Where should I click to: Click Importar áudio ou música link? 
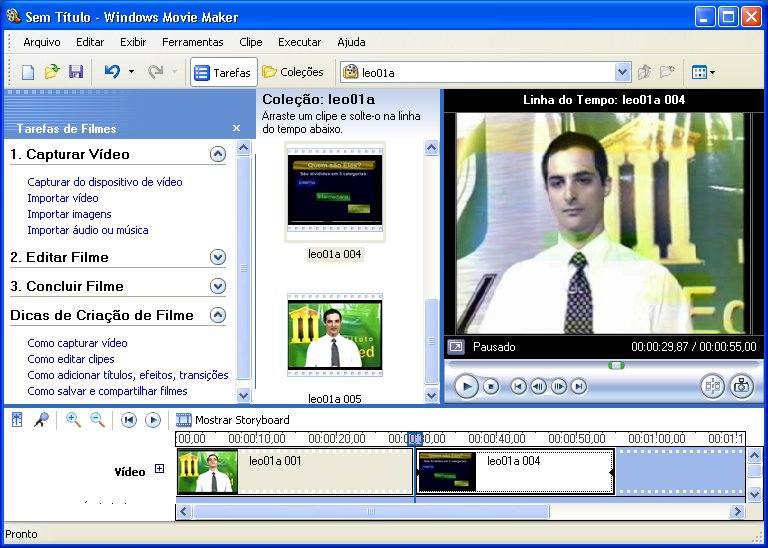[88, 230]
